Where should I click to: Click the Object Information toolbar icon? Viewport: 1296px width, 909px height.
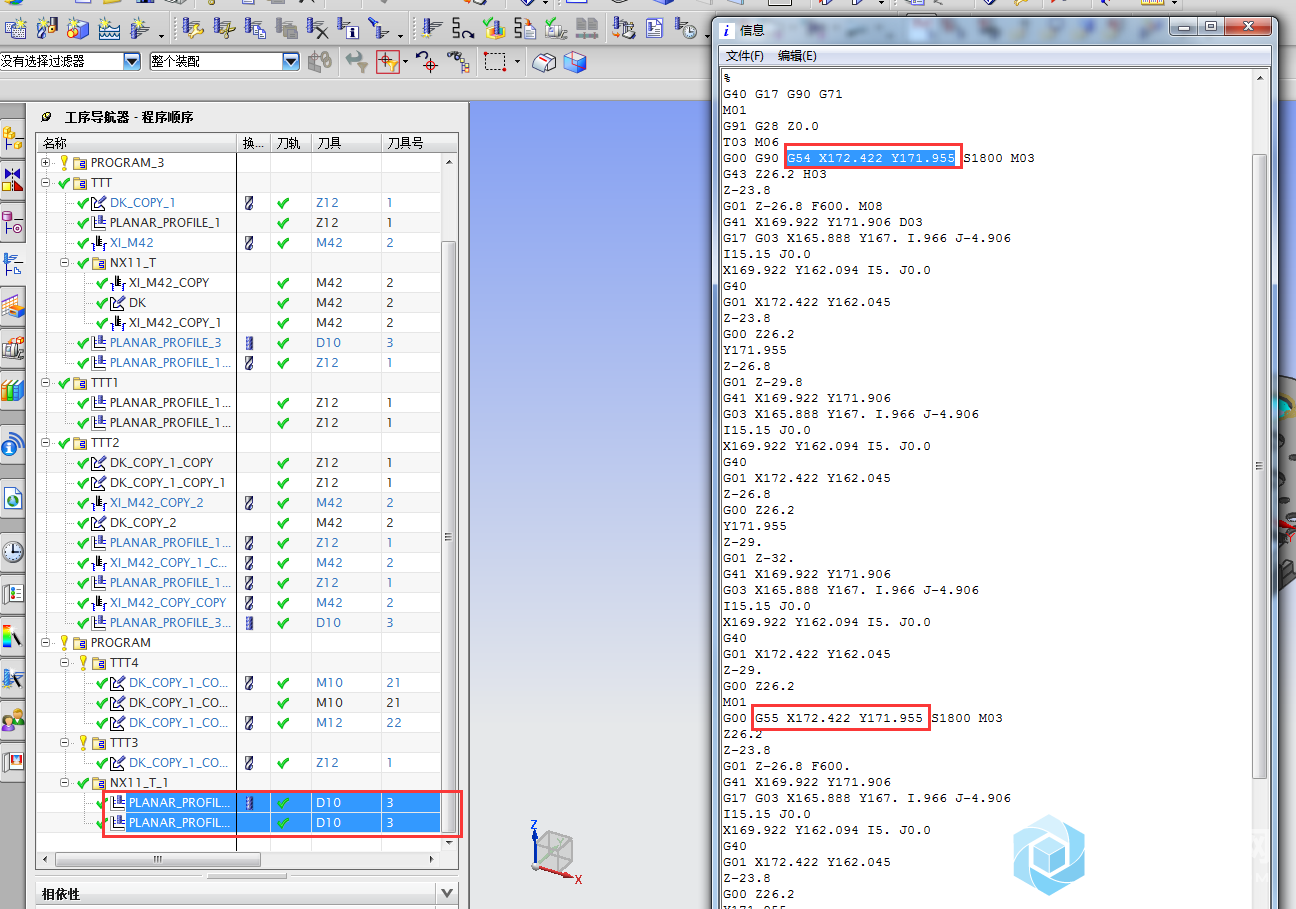pos(349,28)
